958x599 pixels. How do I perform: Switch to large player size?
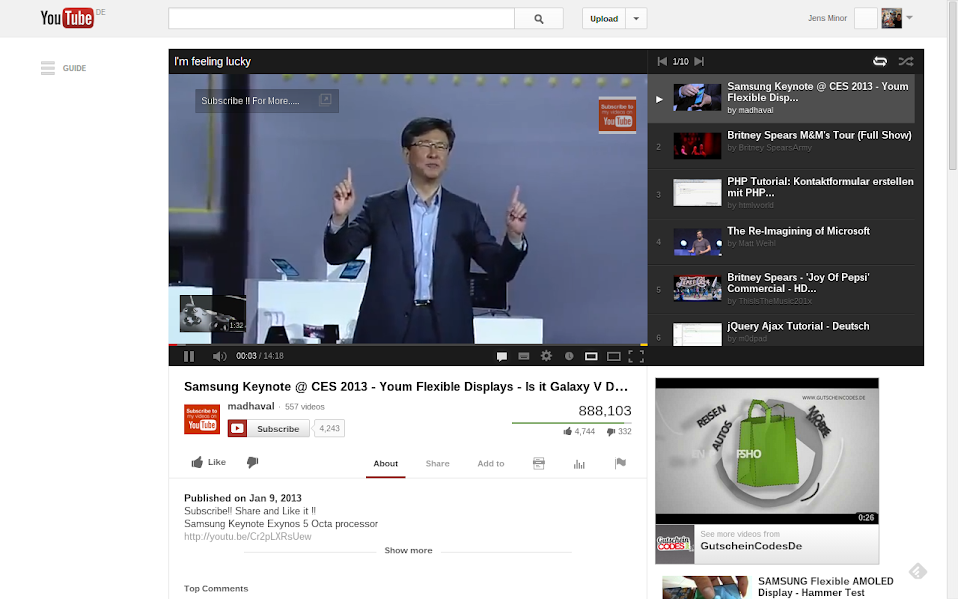pyautogui.click(x=613, y=356)
